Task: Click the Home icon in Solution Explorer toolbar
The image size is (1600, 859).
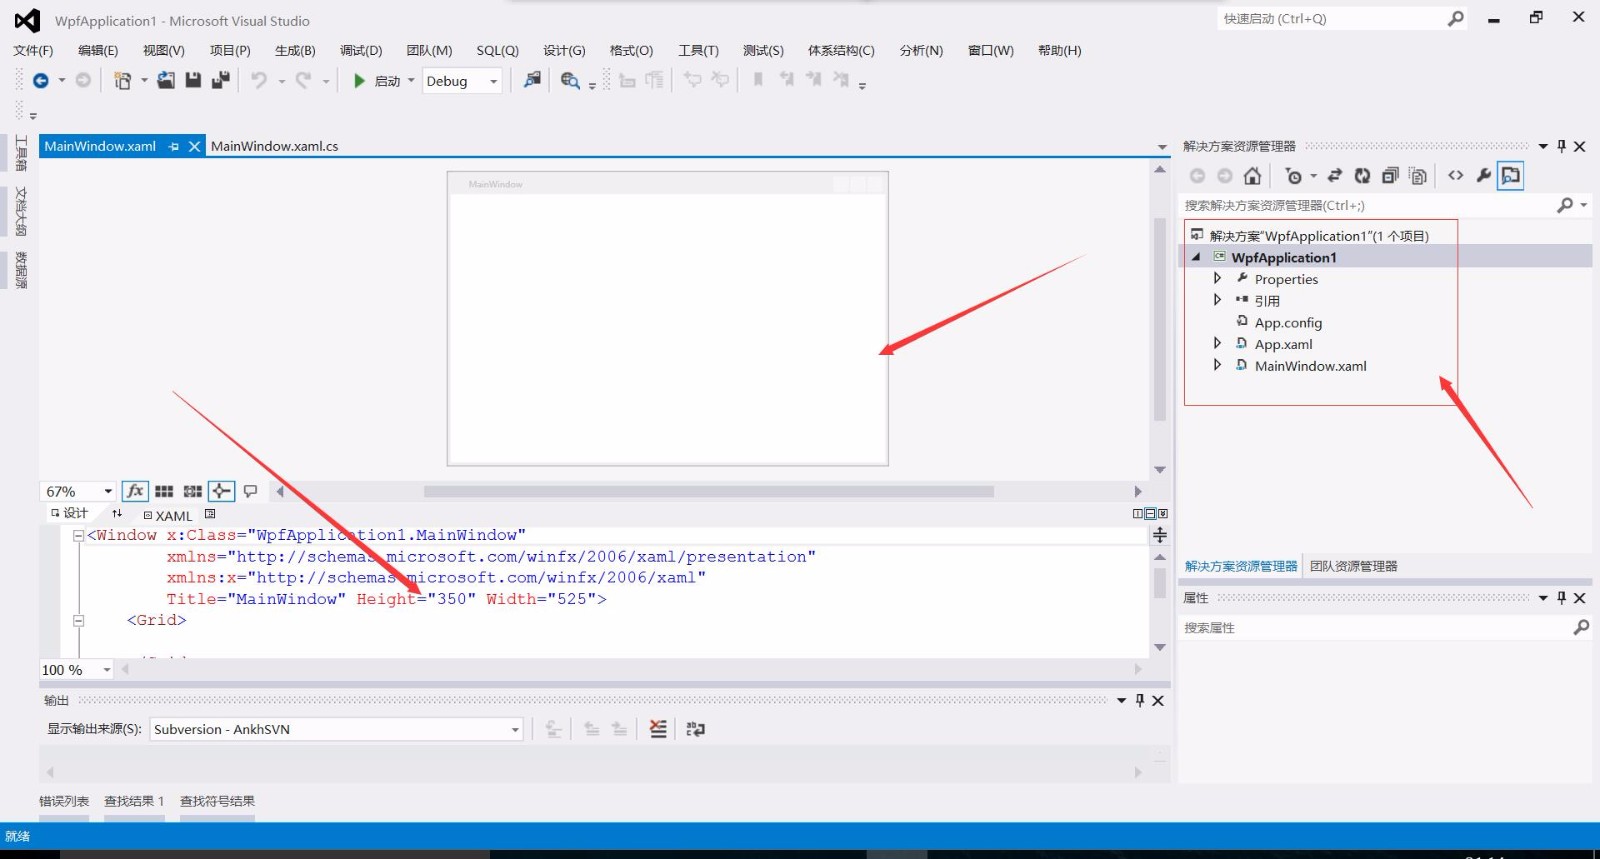Action: pyautogui.click(x=1252, y=176)
